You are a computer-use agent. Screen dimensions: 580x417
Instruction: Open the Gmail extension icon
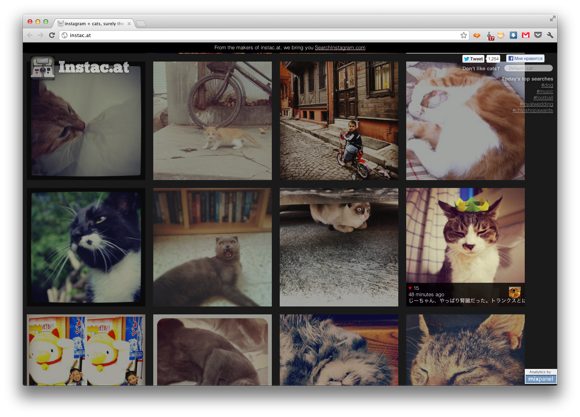pyautogui.click(x=526, y=35)
